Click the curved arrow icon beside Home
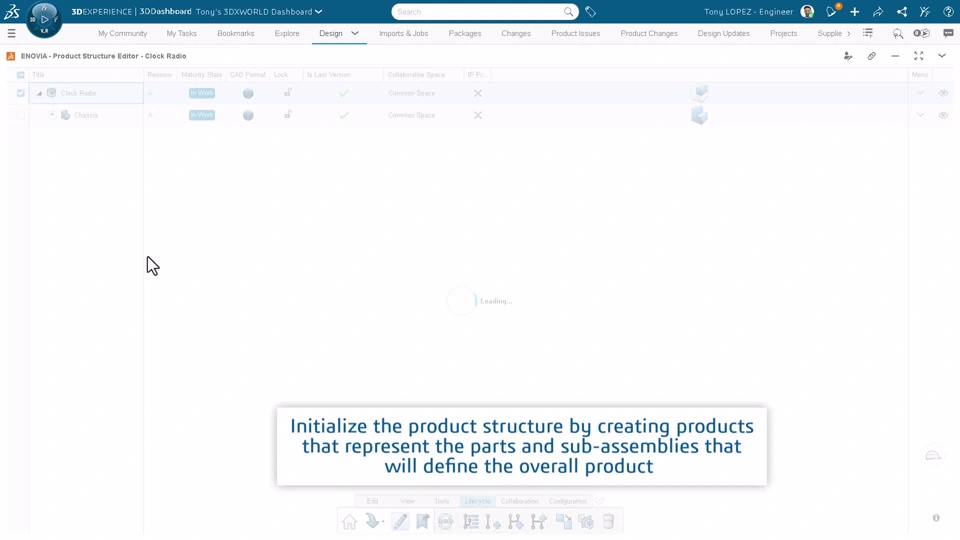Screen dimensions: 960x540 click(373, 521)
